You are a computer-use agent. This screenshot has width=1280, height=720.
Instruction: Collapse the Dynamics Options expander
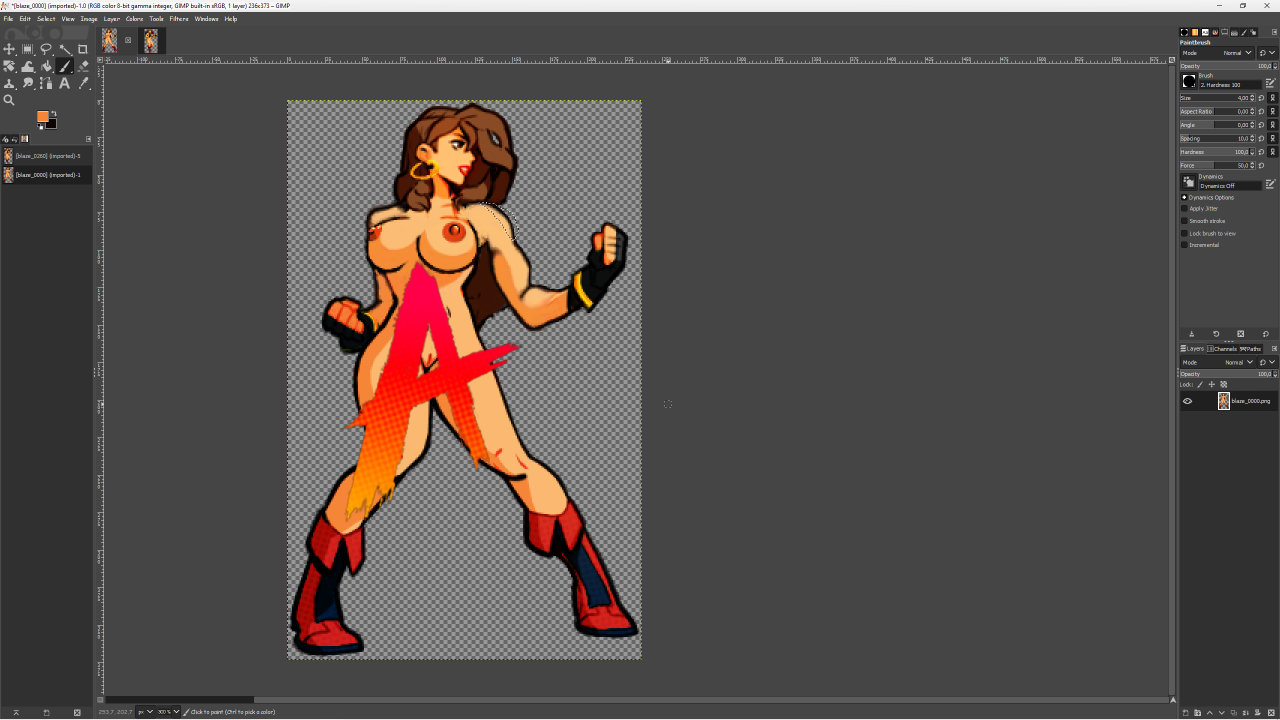click(x=1184, y=197)
